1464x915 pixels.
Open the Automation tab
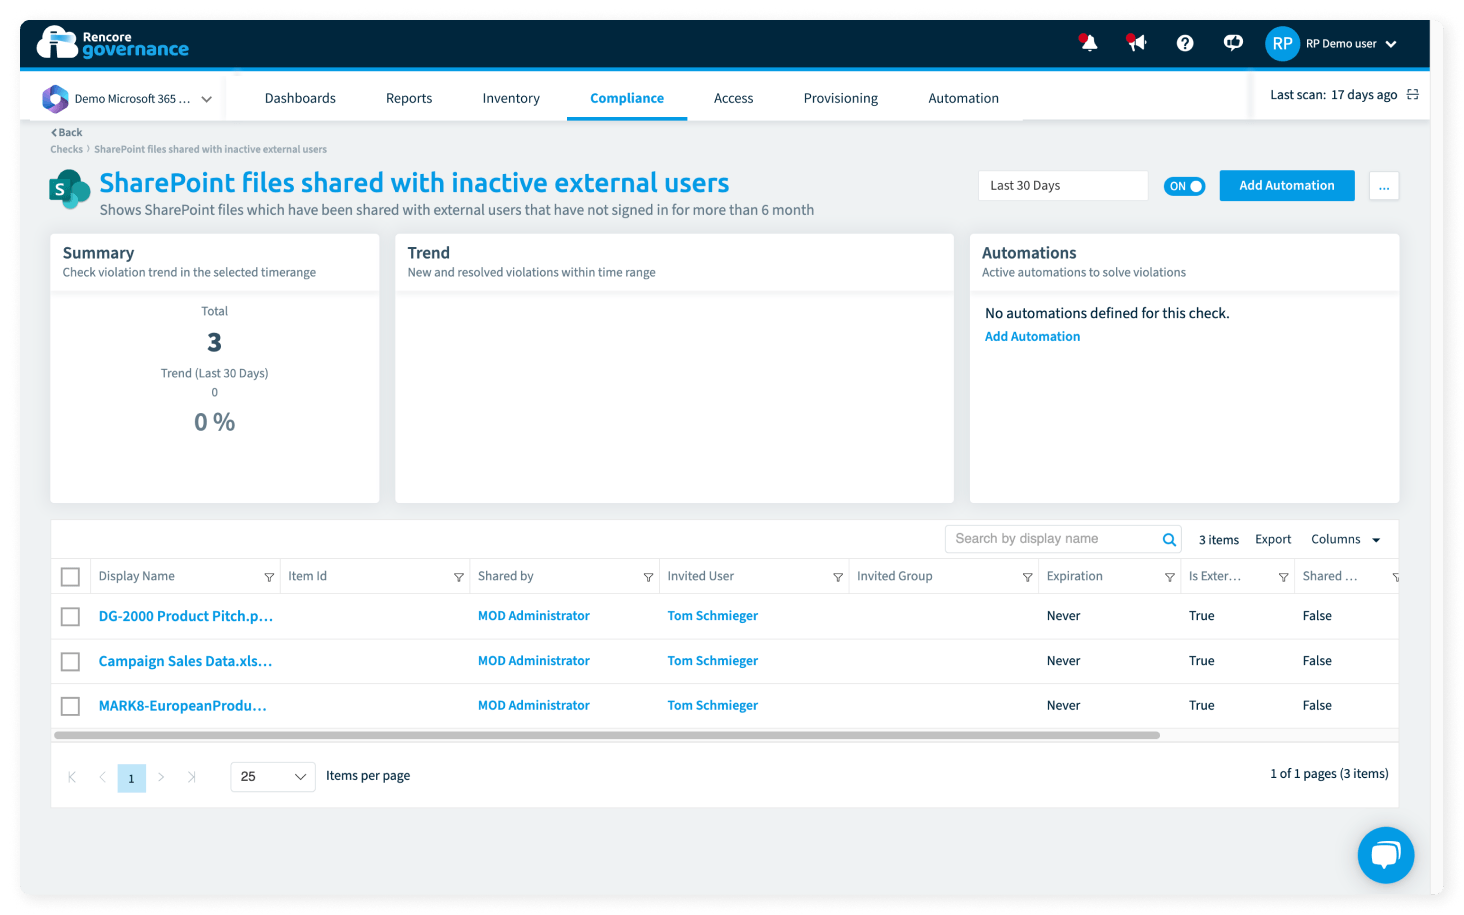click(963, 98)
